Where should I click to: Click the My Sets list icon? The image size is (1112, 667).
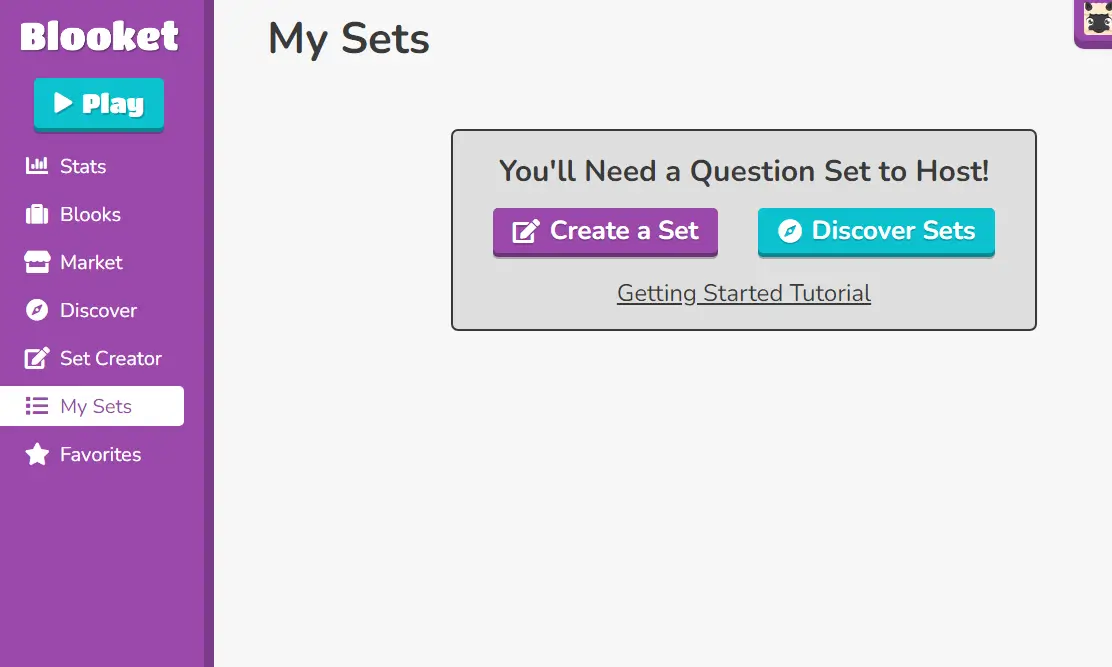pyautogui.click(x=37, y=406)
